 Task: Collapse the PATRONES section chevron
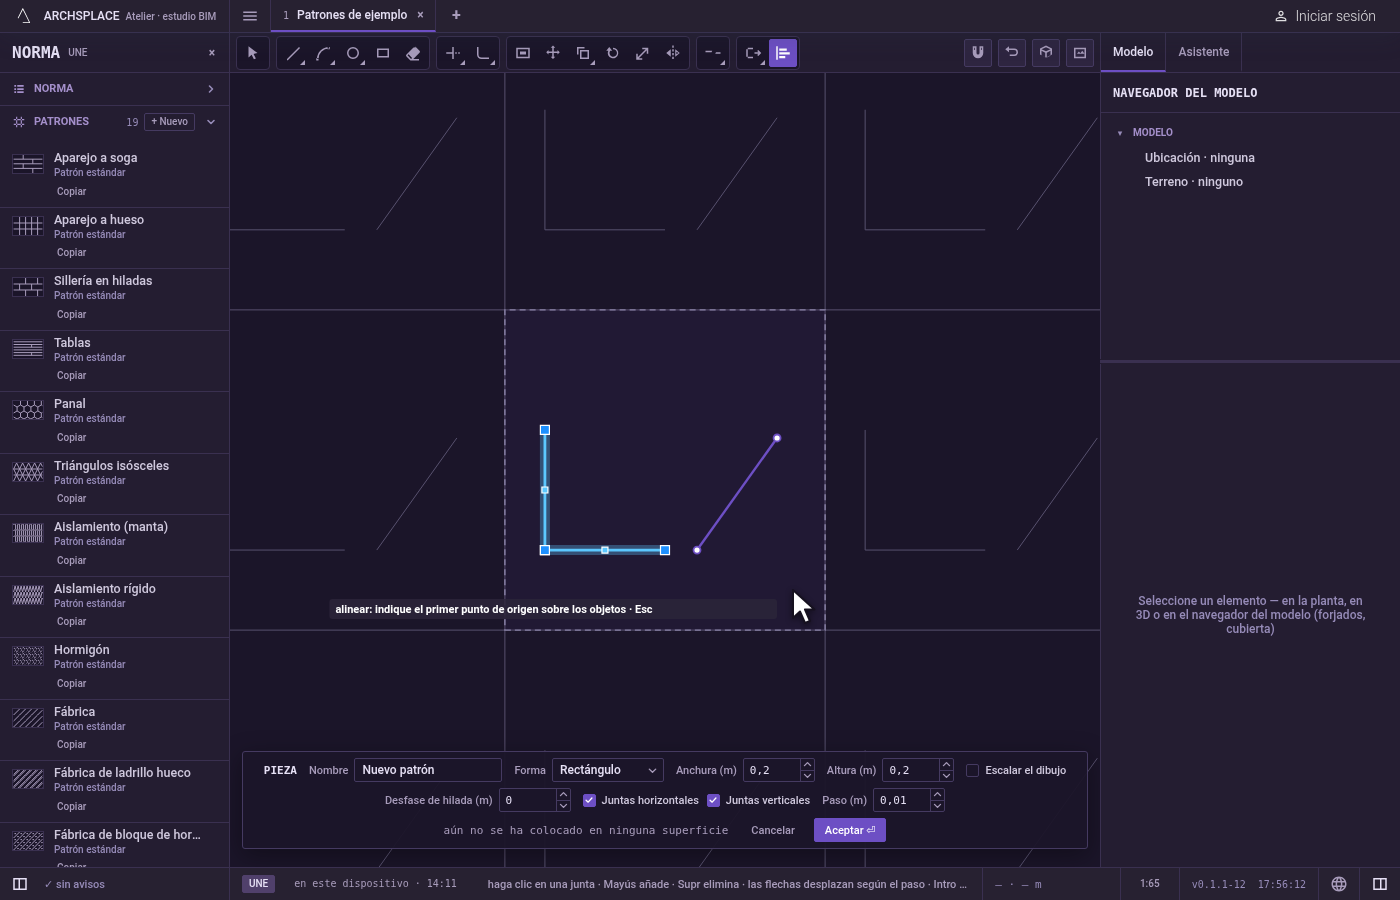211,122
